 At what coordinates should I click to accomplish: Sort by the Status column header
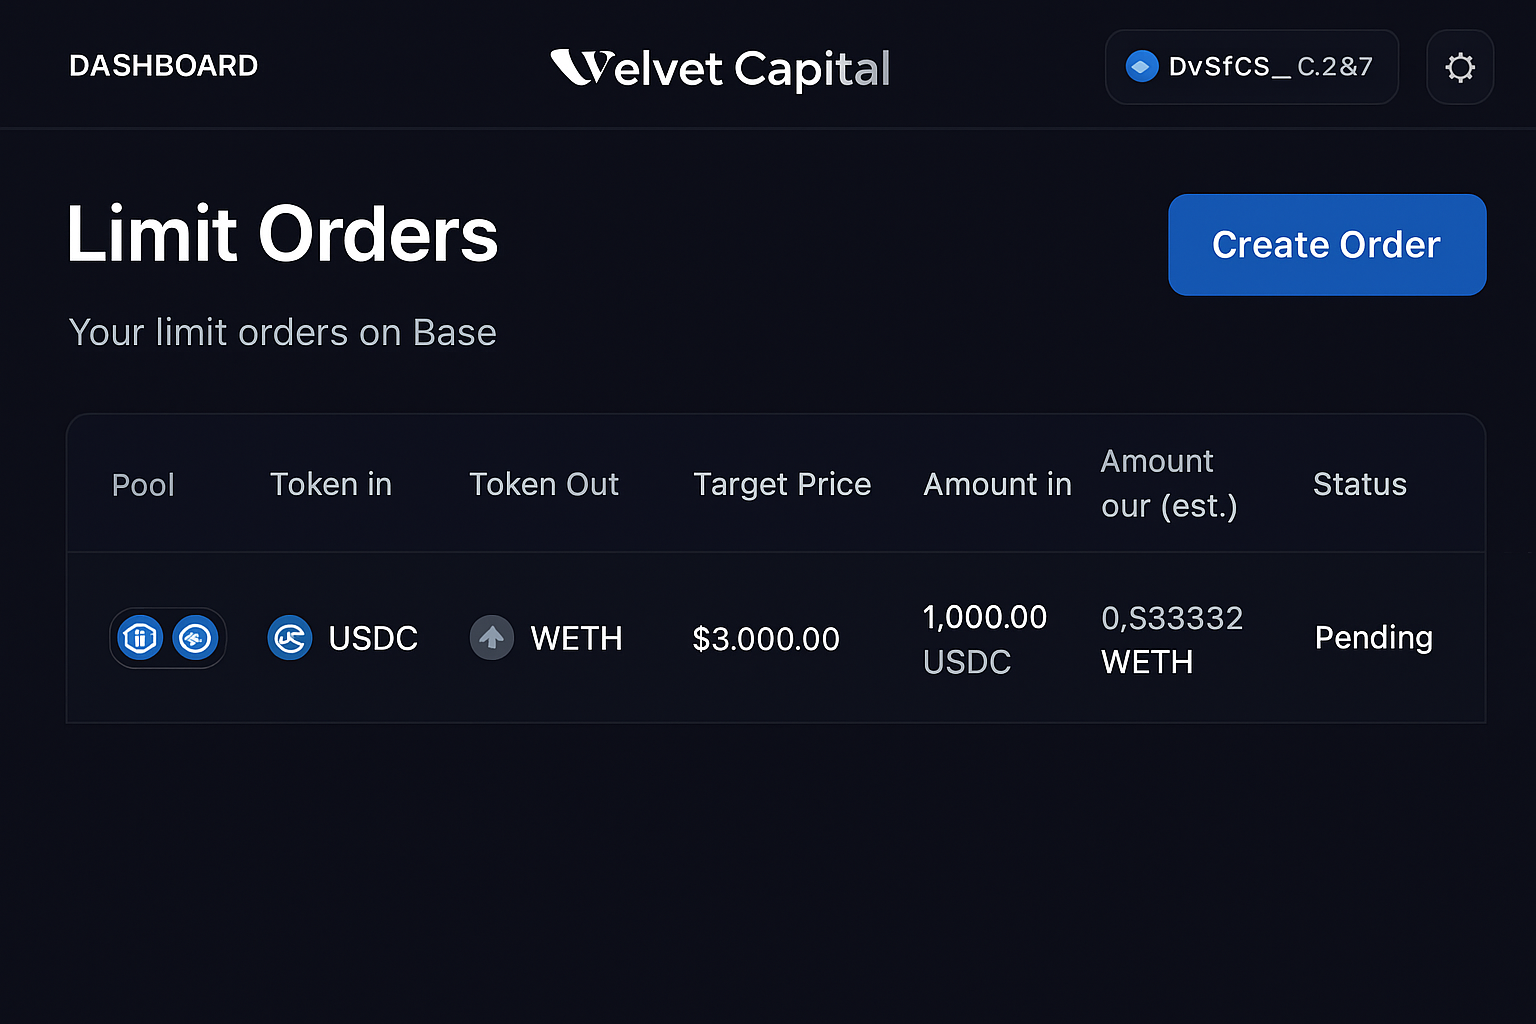coord(1359,484)
